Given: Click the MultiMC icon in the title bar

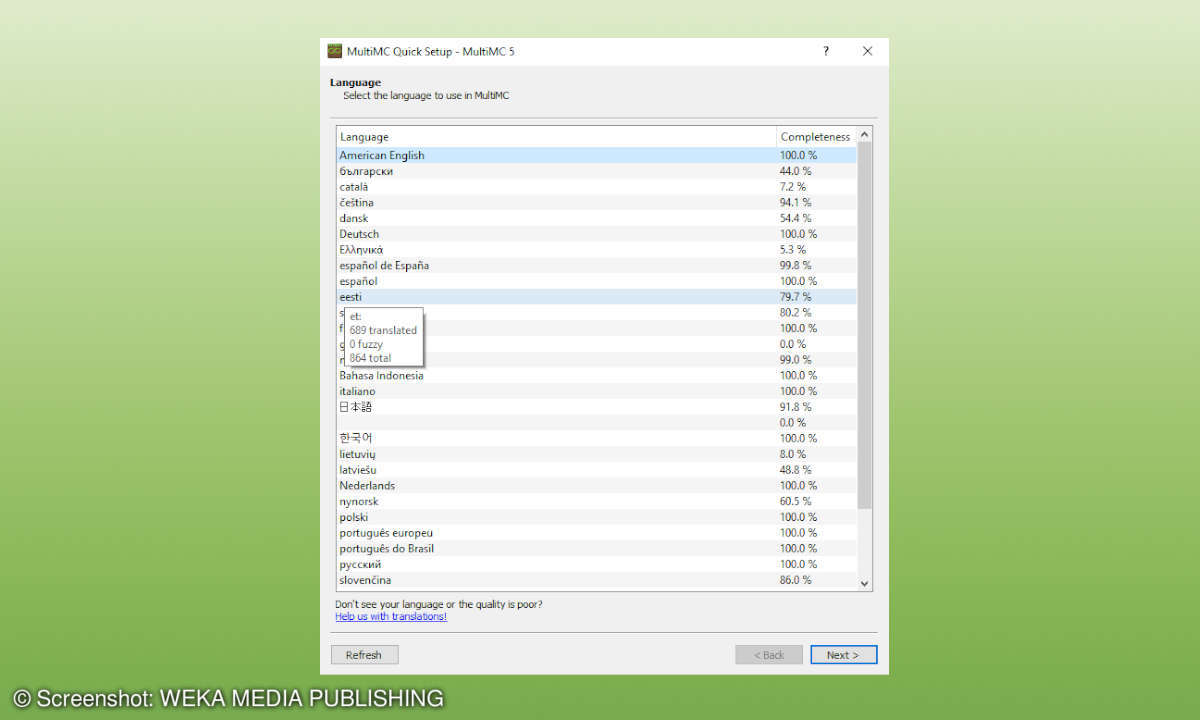Looking at the screenshot, I should [x=335, y=51].
